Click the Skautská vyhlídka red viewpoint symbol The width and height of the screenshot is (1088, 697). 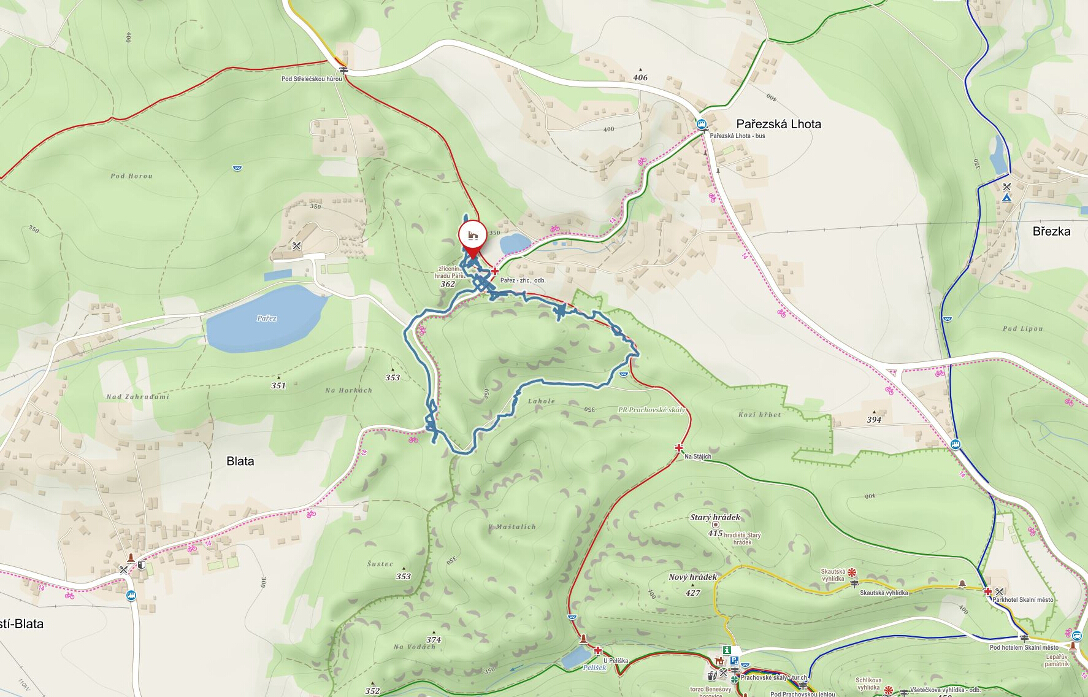(851, 573)
